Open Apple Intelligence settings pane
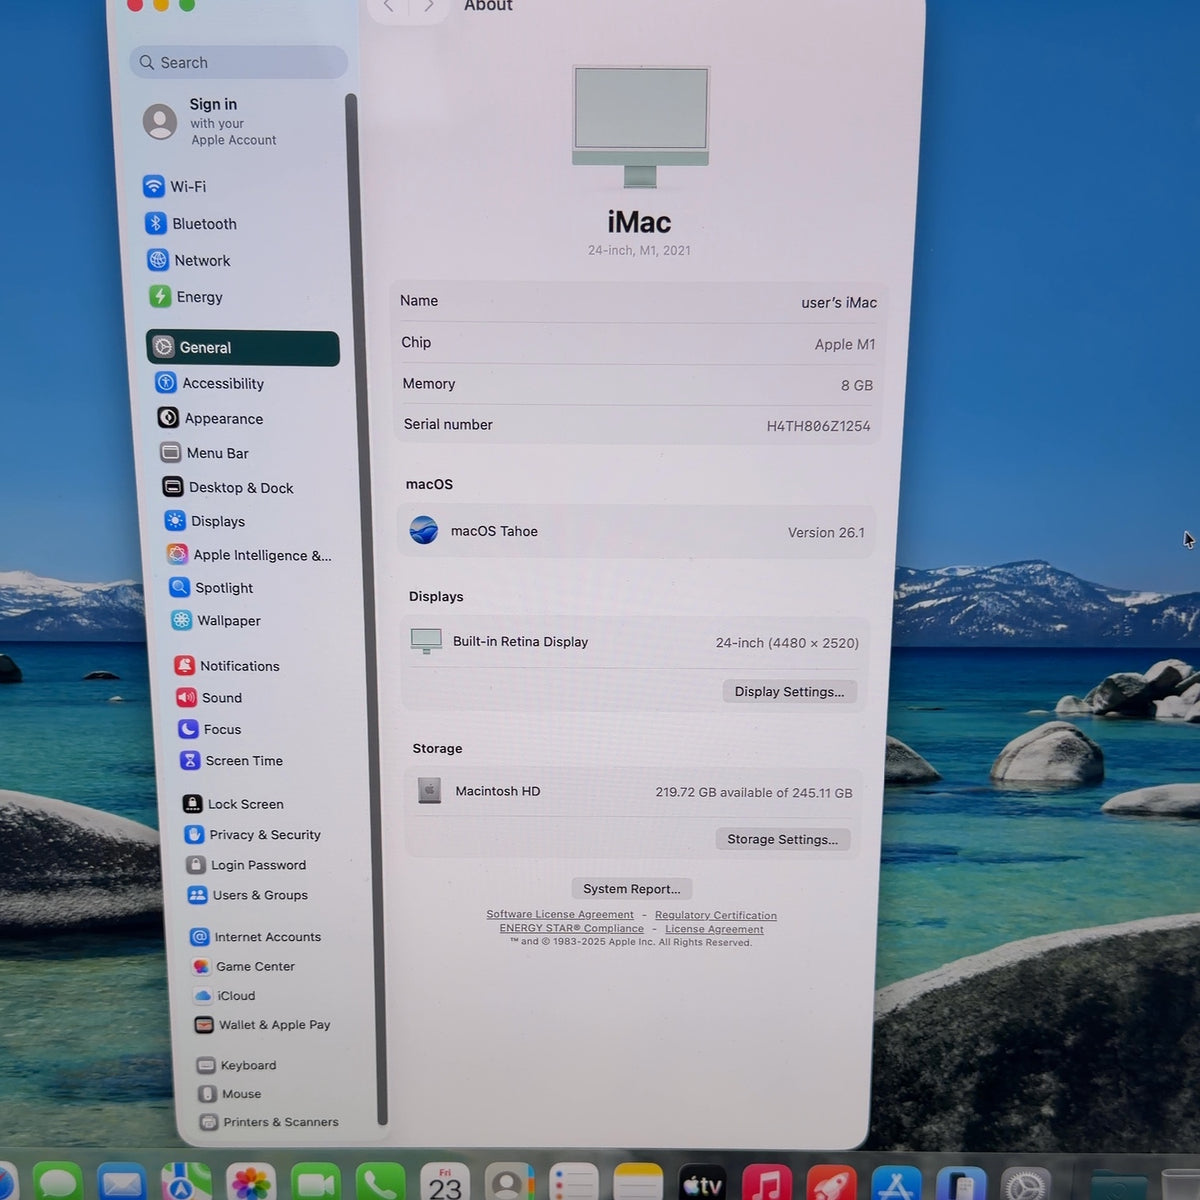 [x=248, y=555]
